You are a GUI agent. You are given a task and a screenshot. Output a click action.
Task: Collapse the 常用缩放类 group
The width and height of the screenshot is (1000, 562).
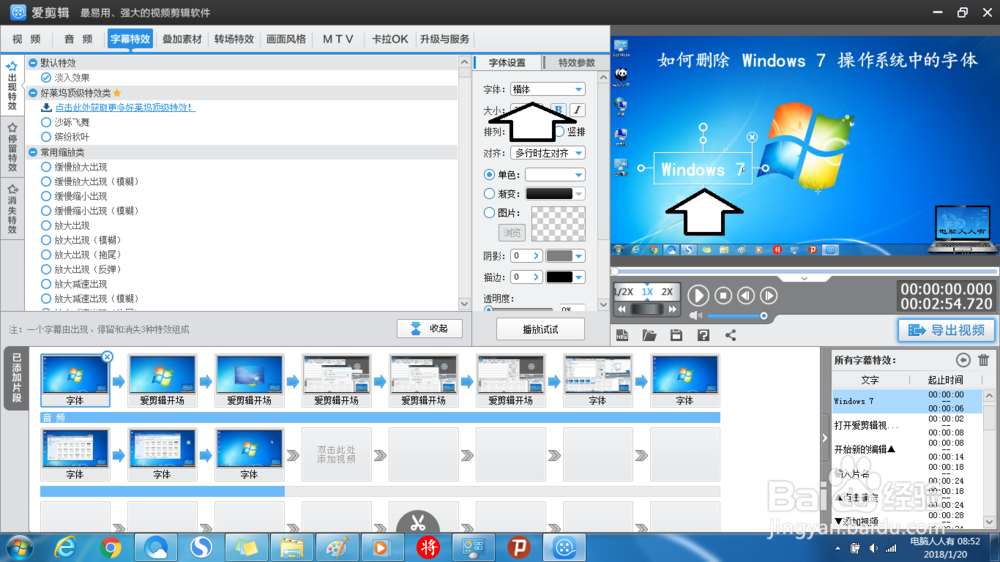[x=33, y=152]
